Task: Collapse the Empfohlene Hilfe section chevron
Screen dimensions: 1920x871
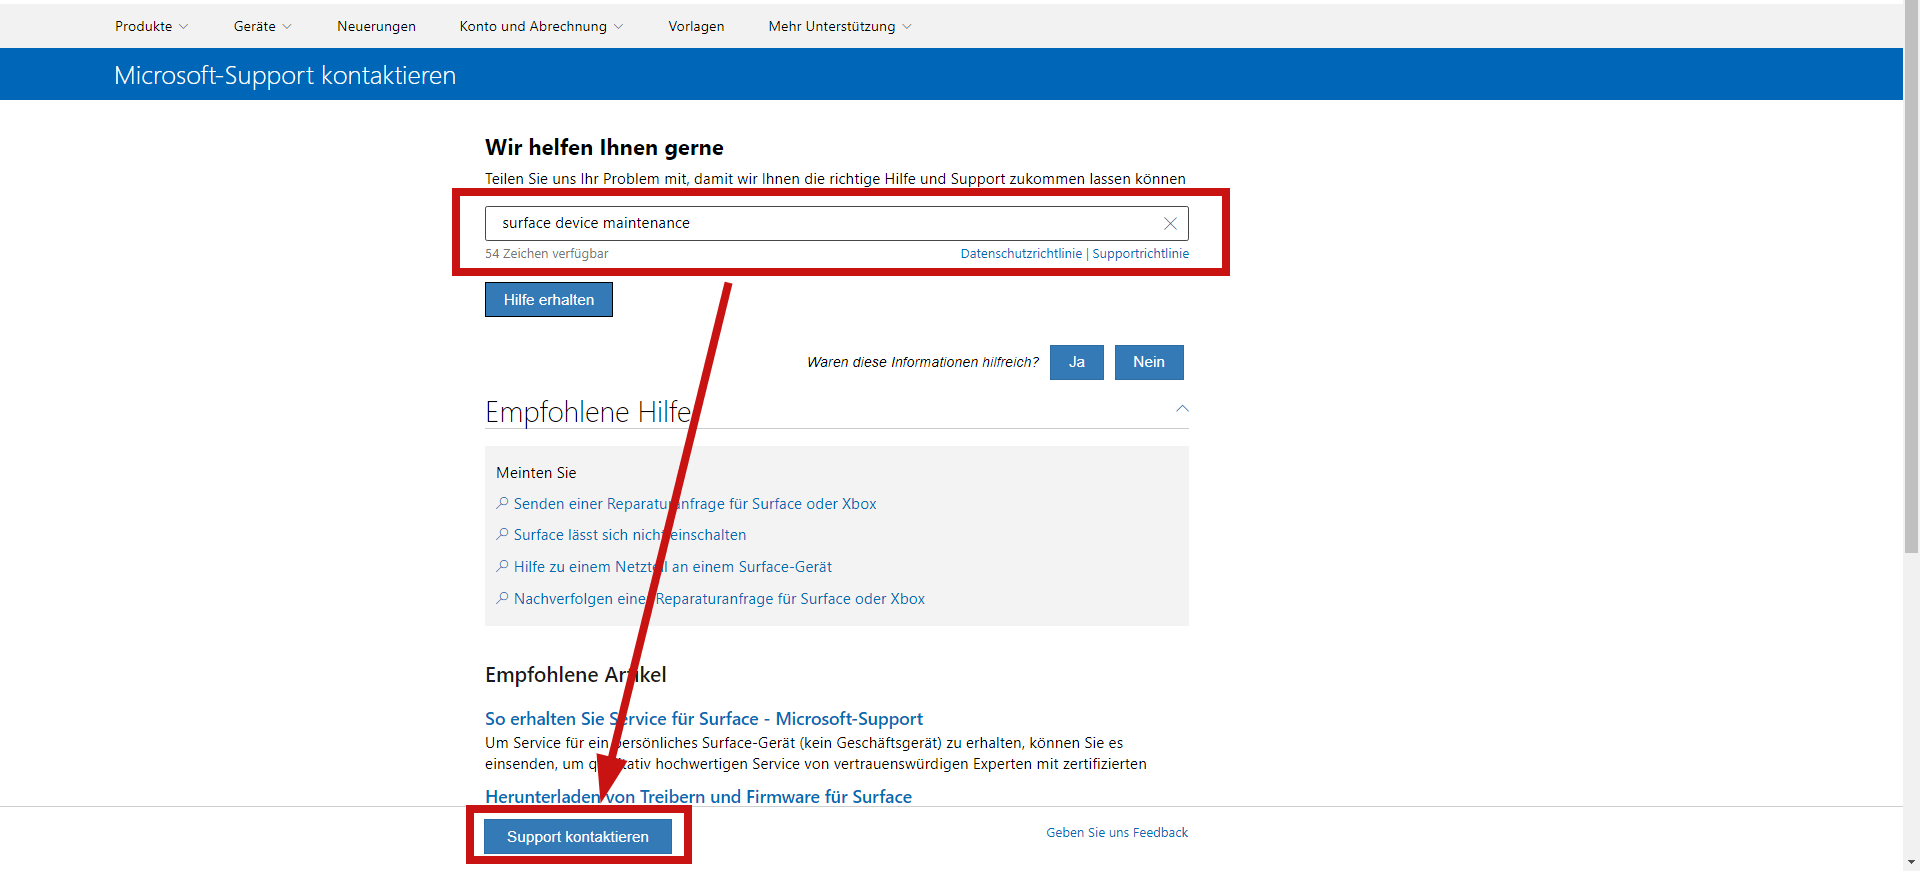Action: [1182, 409]
